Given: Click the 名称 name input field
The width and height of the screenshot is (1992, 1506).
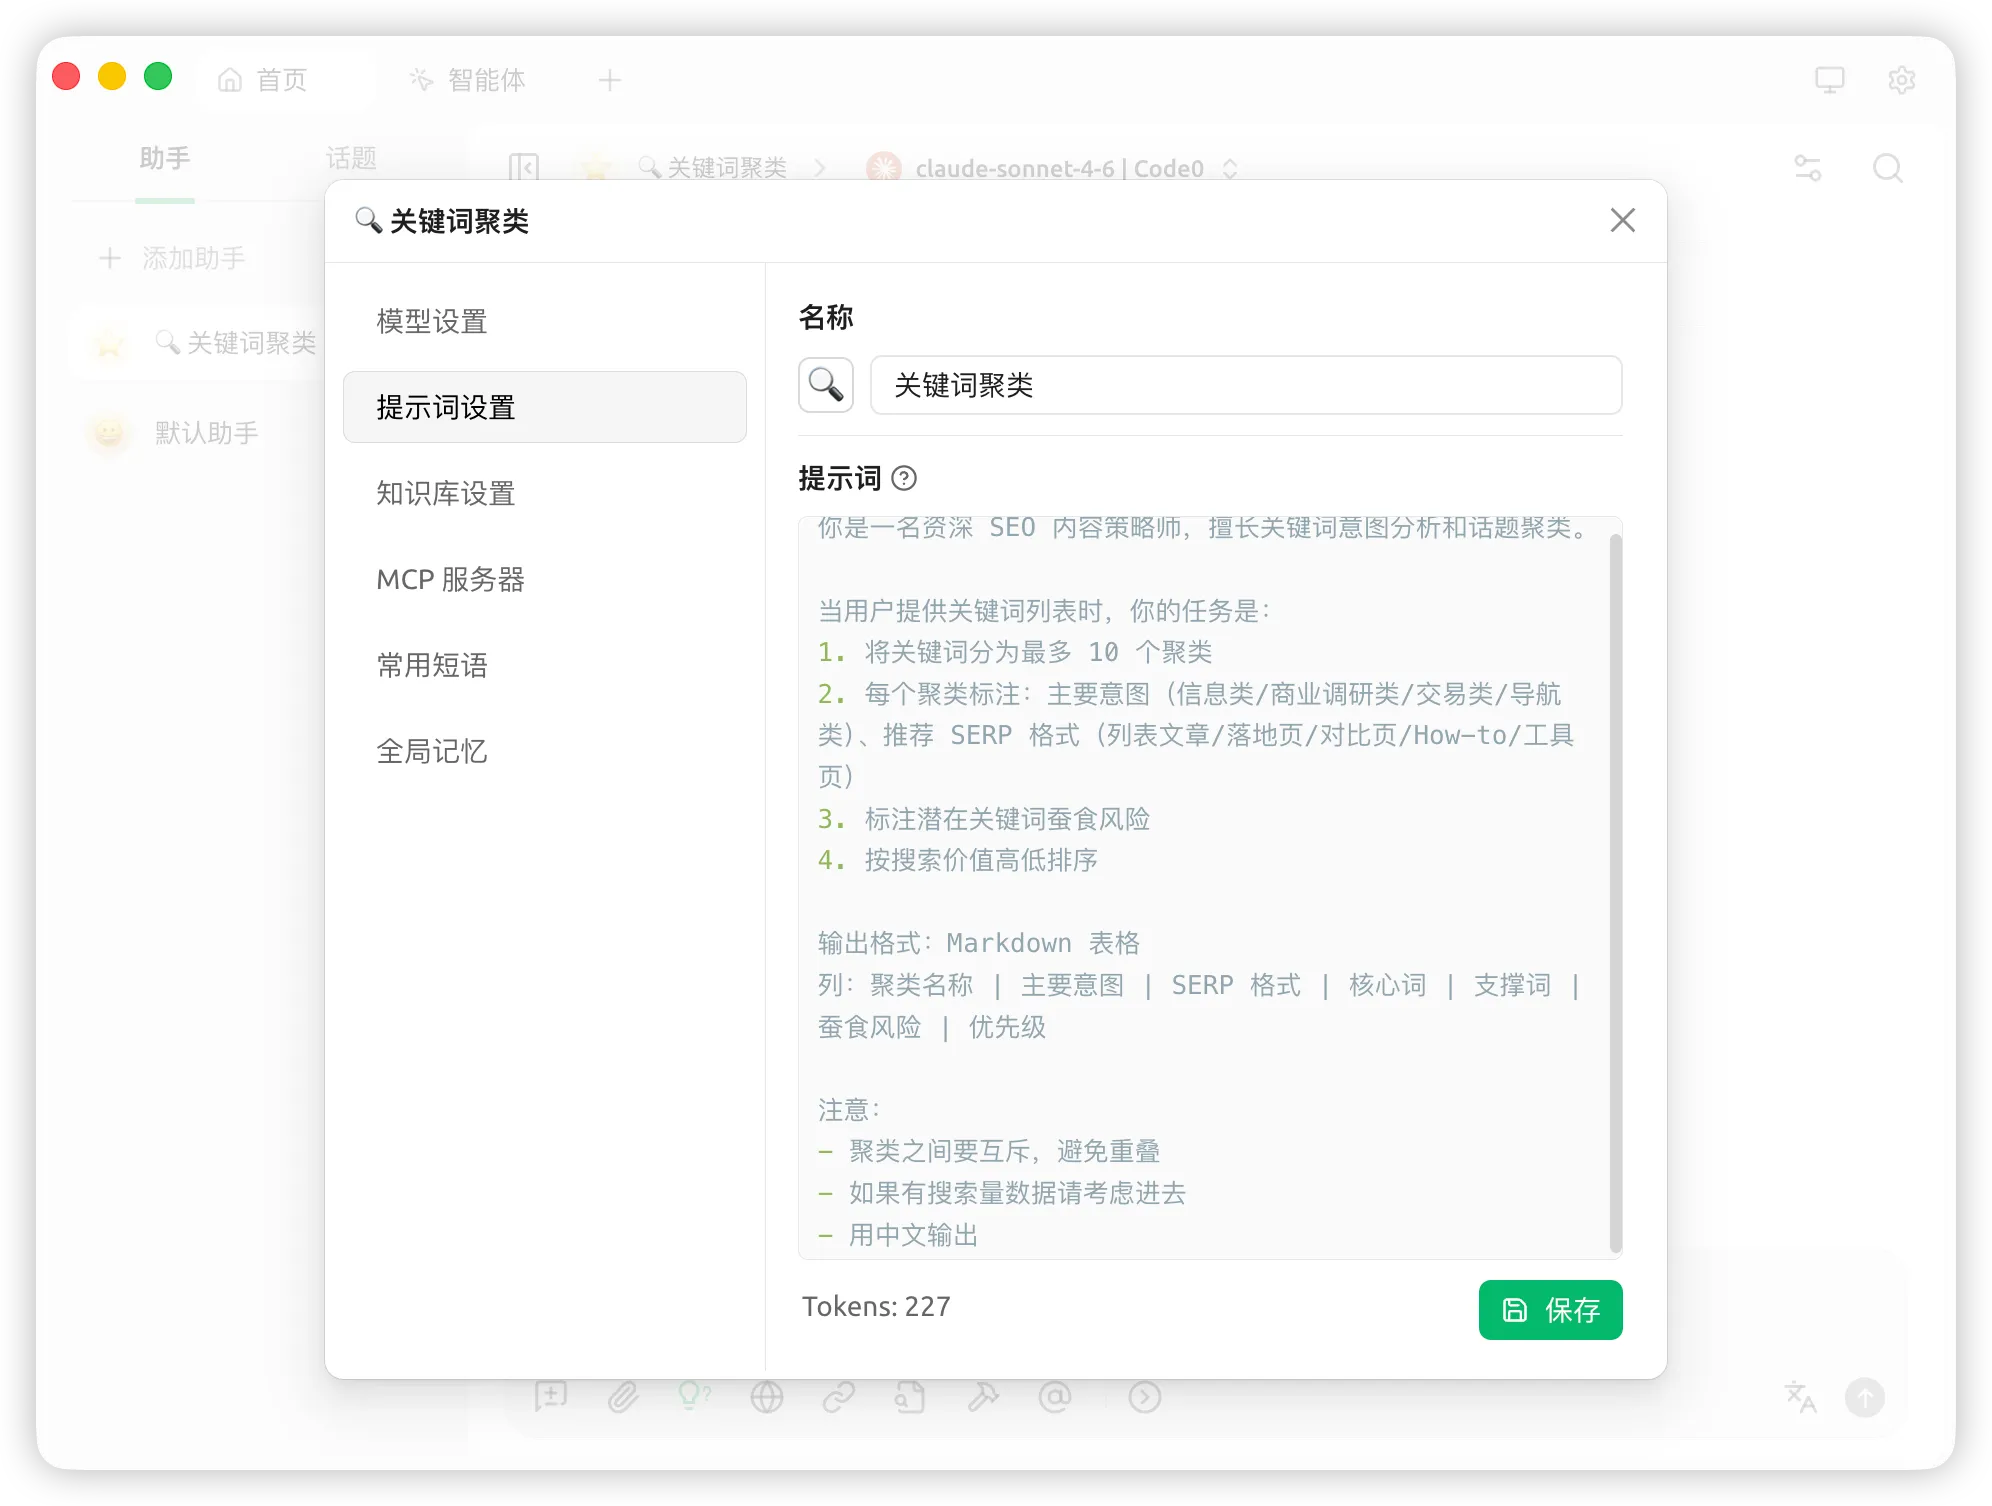Looking at the screenshot, I should pyautogui.click(x=1246, y=385).
